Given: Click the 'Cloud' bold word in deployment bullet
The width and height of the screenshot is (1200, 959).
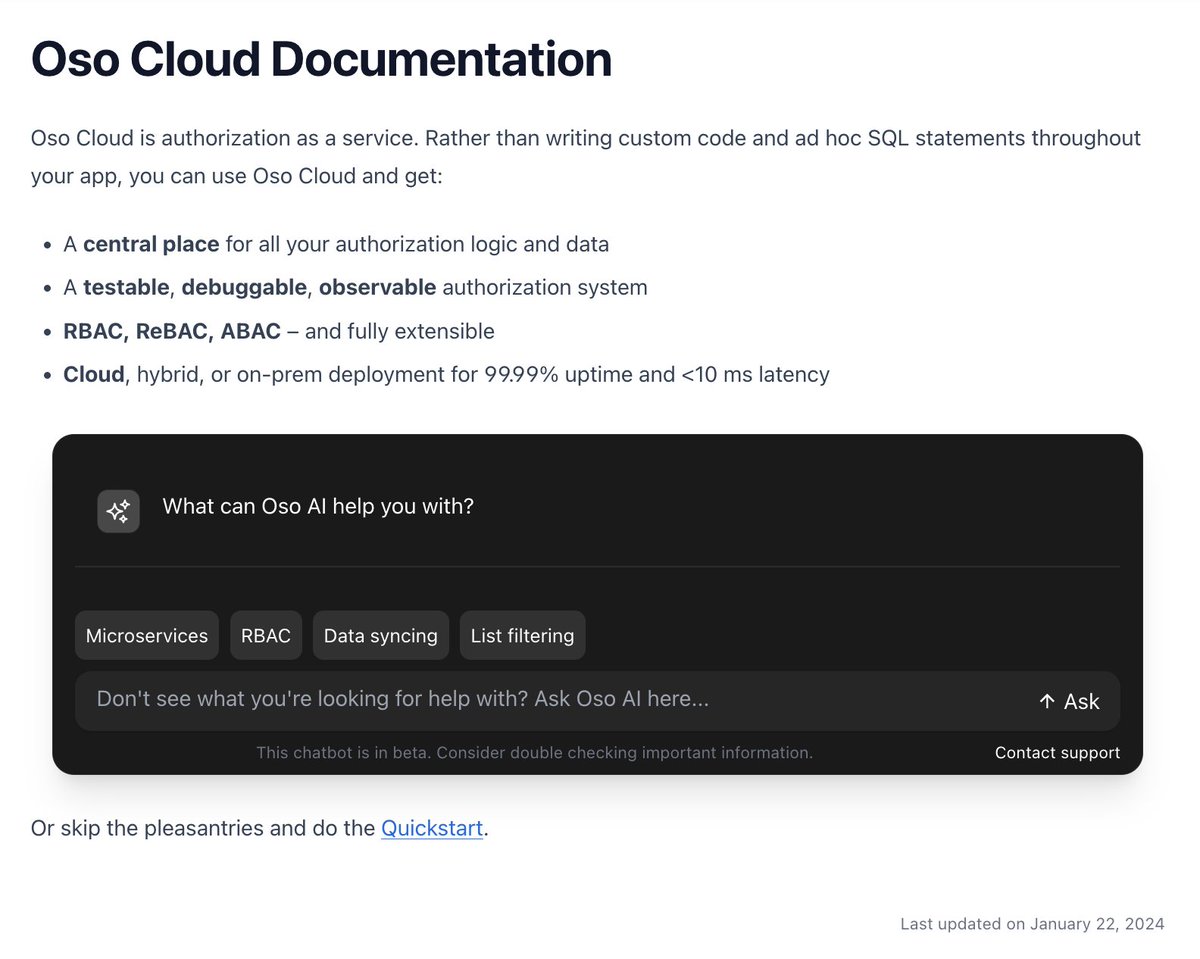Looking at the screenshot, I should coord(94,375).
